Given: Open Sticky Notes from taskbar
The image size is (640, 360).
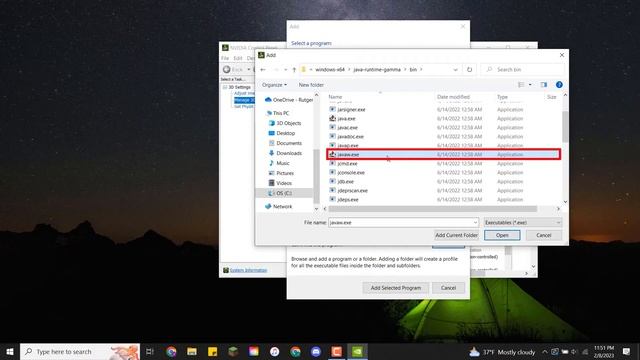Looking at the screenshot, I should point(213,351).
